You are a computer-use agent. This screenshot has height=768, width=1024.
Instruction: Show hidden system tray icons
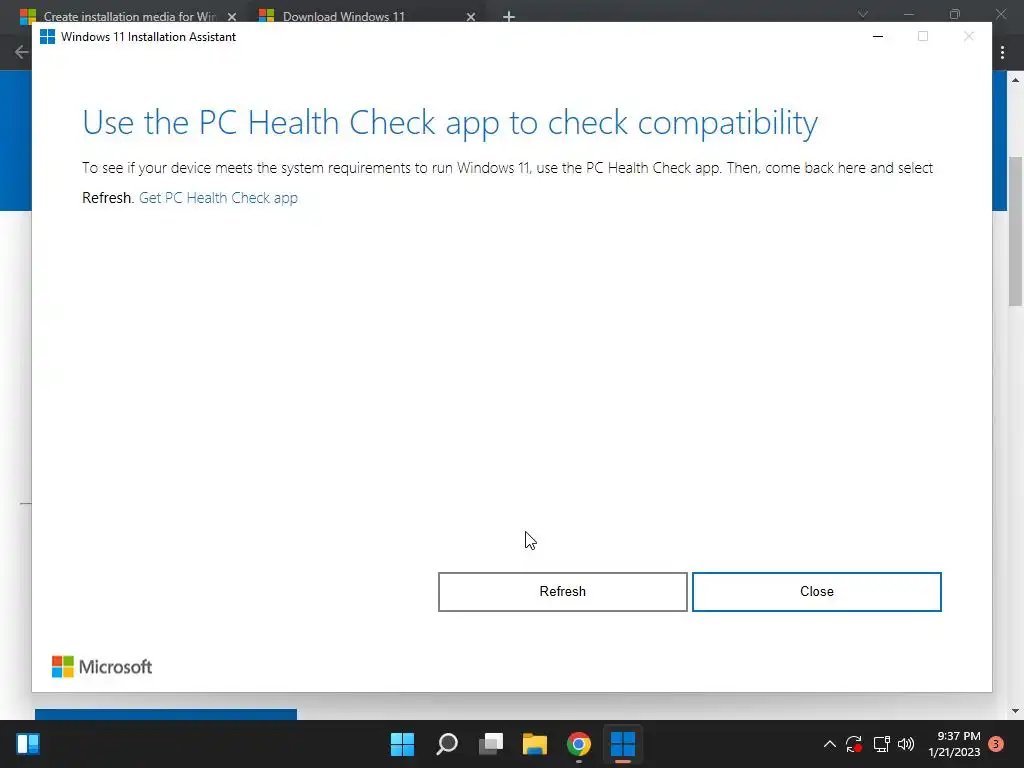pos(829,744)
